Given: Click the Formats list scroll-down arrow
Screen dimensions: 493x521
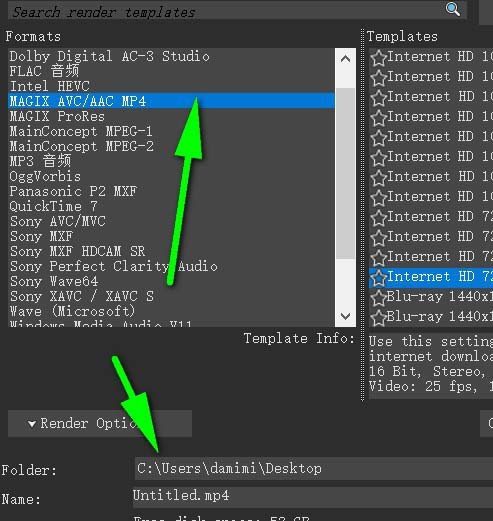Looking at the screenshot, I should pos(345,316).
